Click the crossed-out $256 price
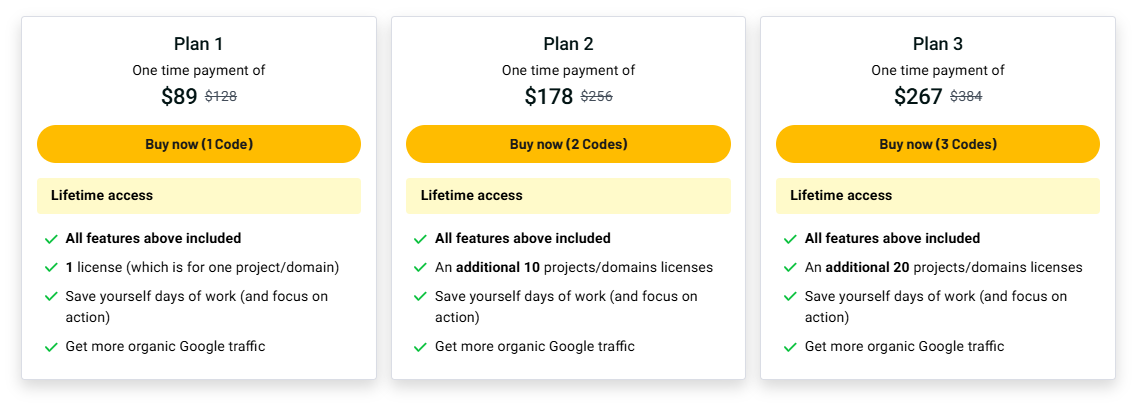The height and width of the screenshot is (407, 1137). click(x=596, y=97)
